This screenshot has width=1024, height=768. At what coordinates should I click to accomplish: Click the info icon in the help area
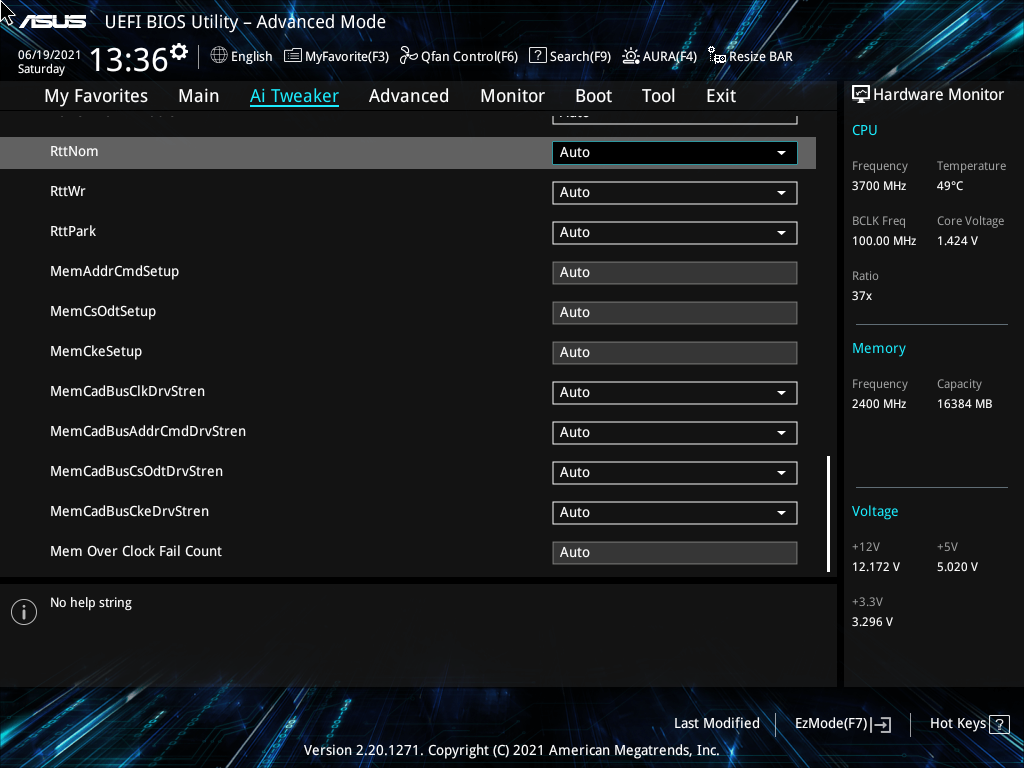pyautogui.click(x=23, y=611)
